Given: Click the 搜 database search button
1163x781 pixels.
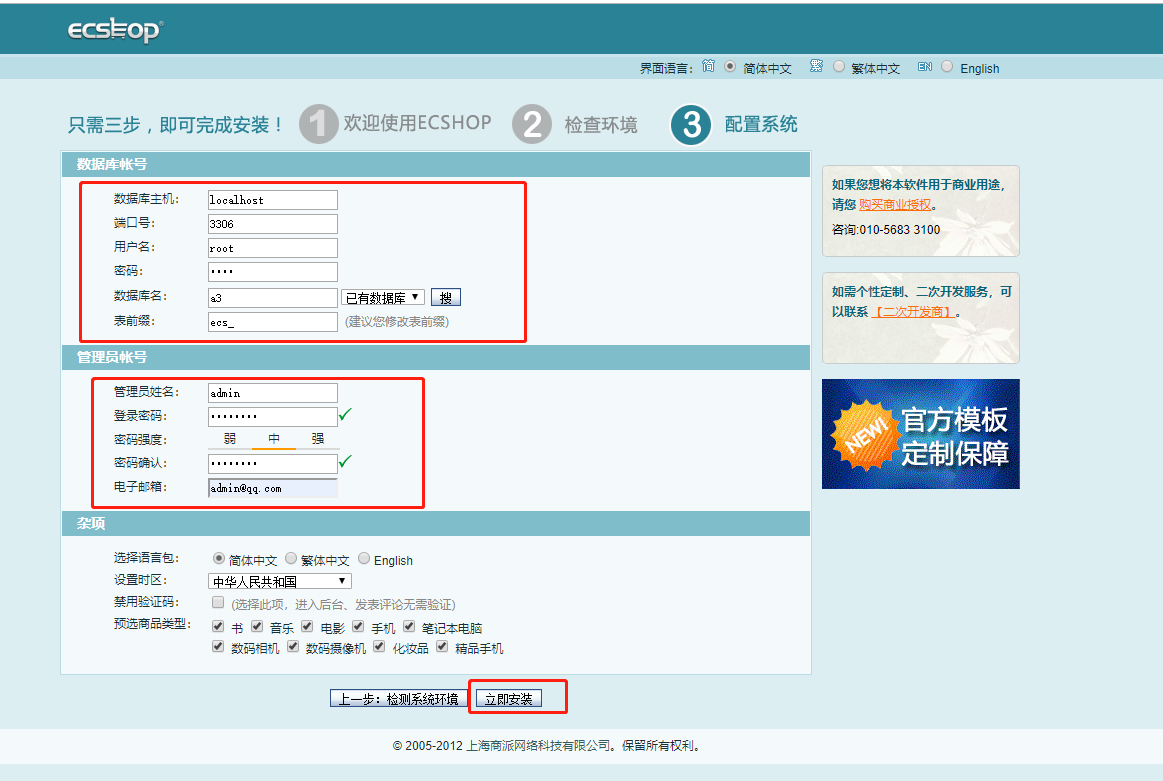Looking at the screenshot, I should 446,297.
